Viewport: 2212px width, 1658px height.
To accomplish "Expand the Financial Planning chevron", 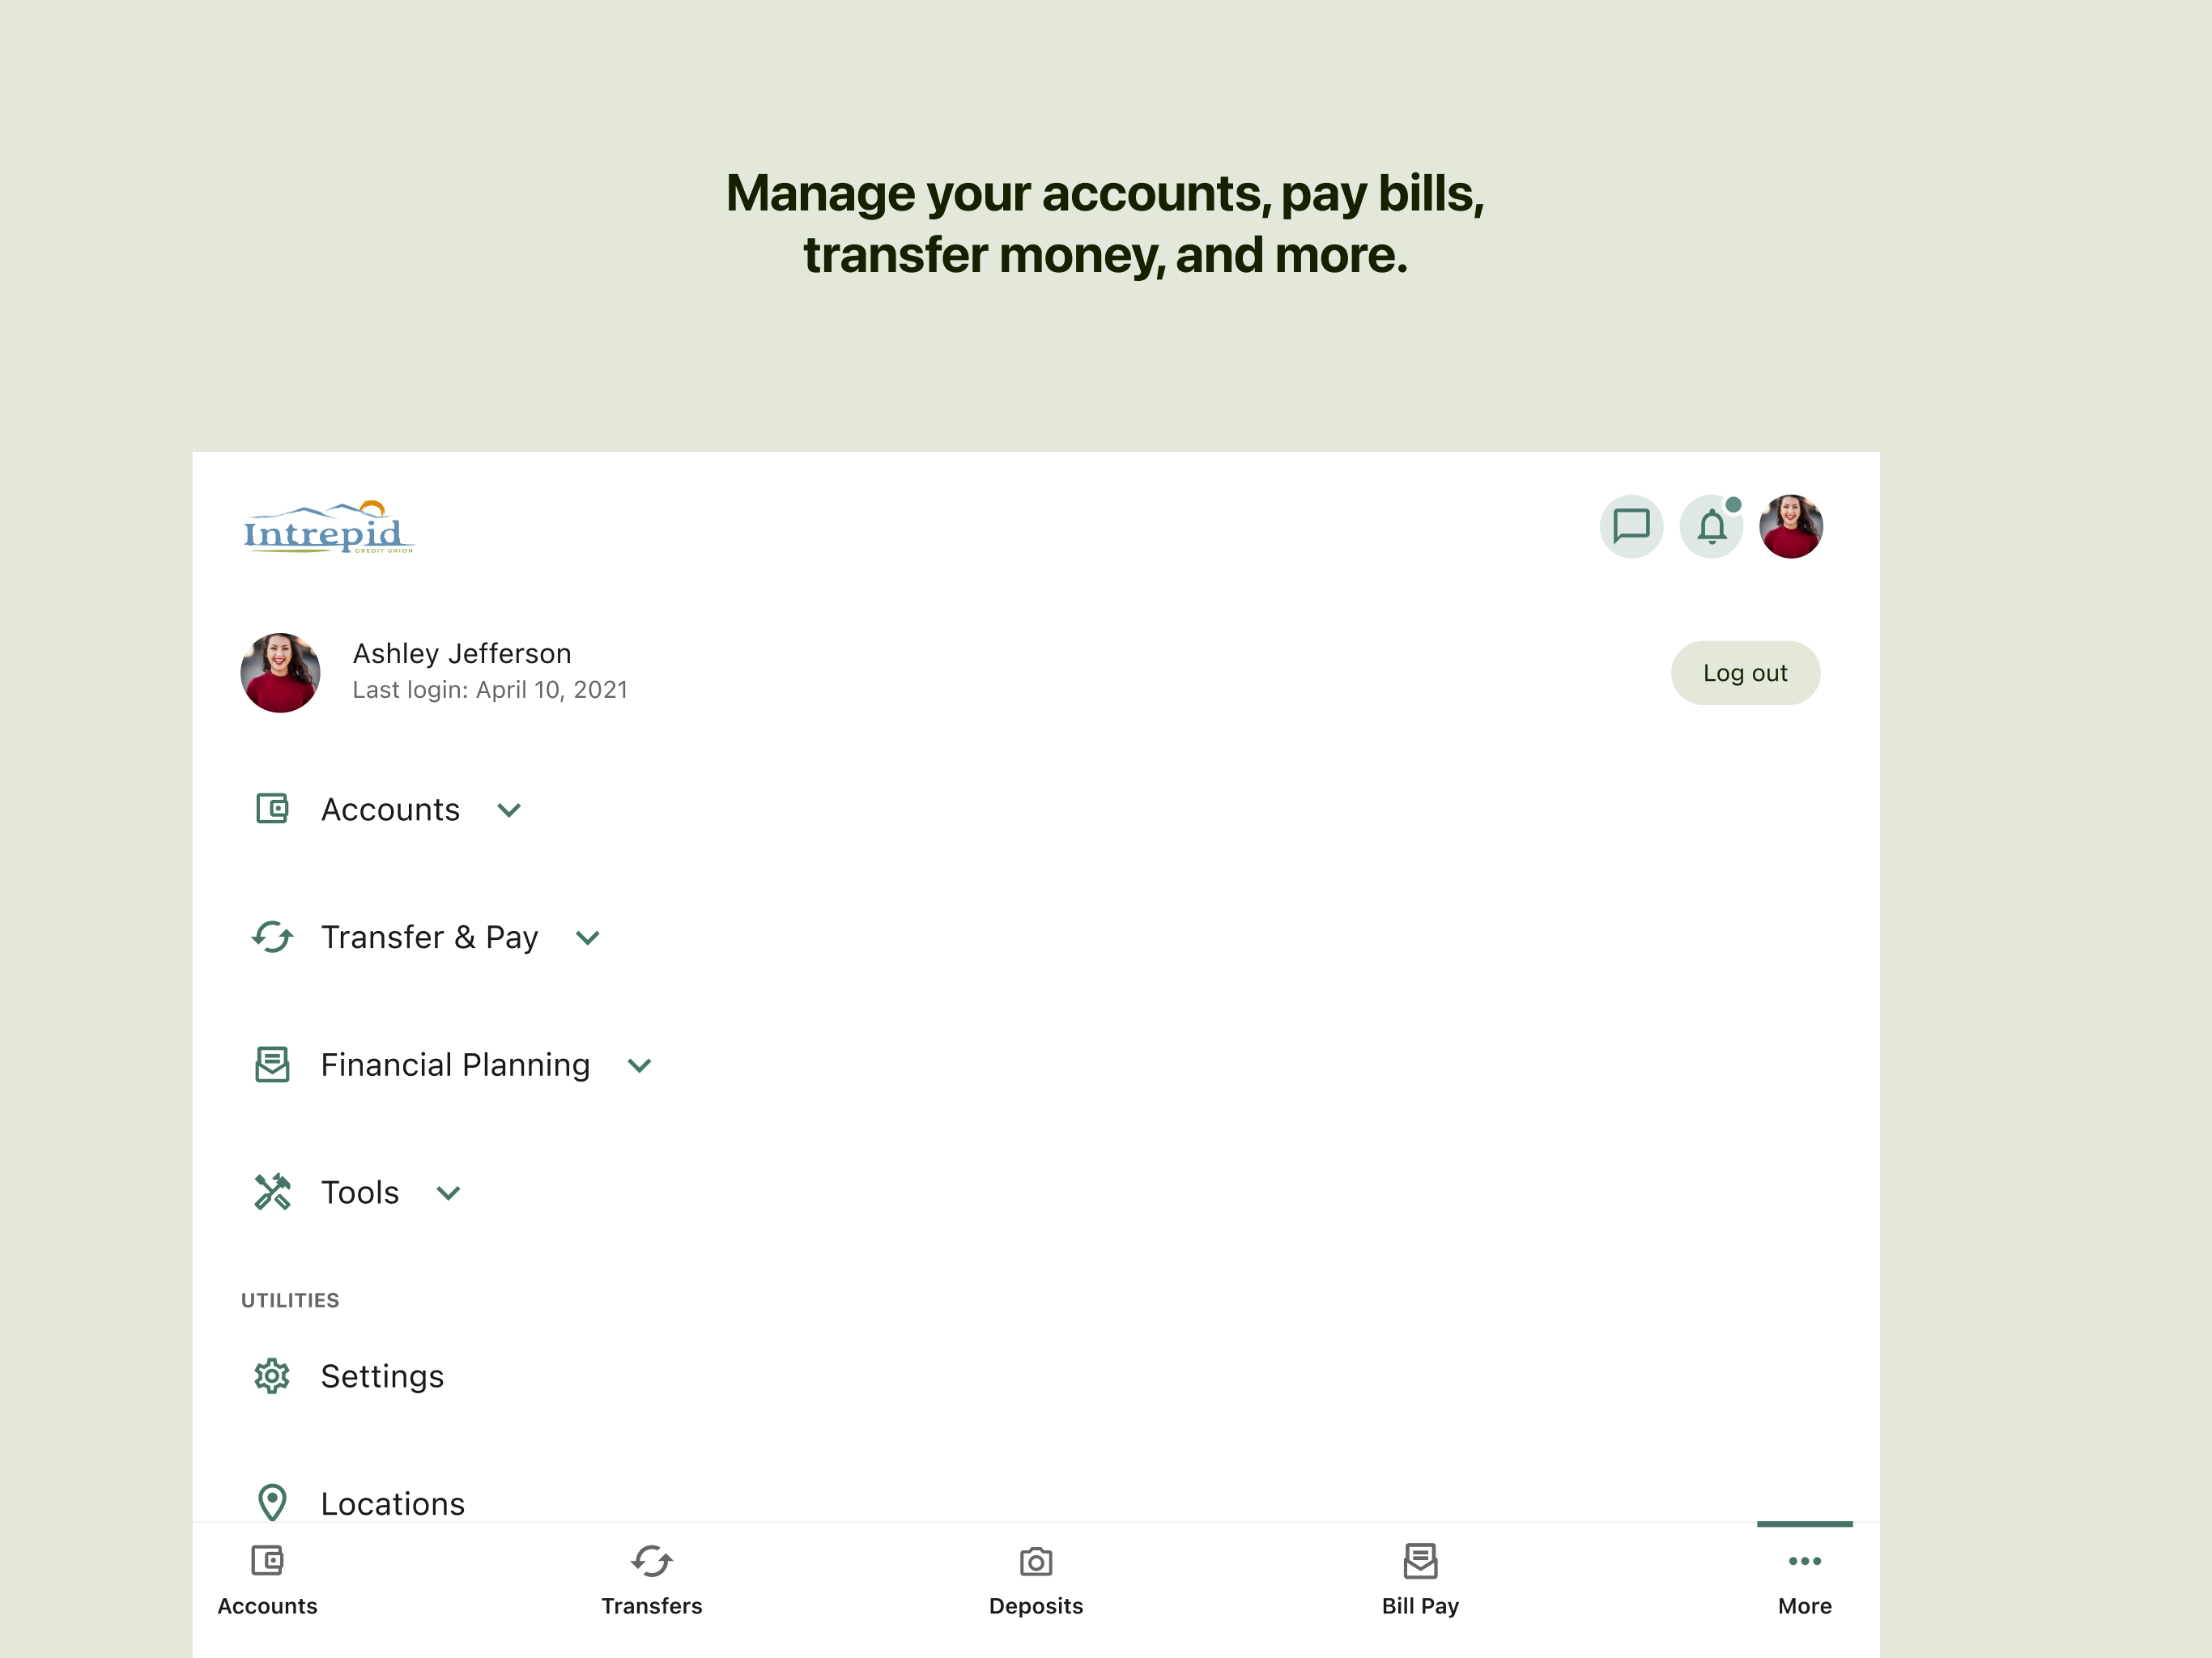I will [640, 1066].
